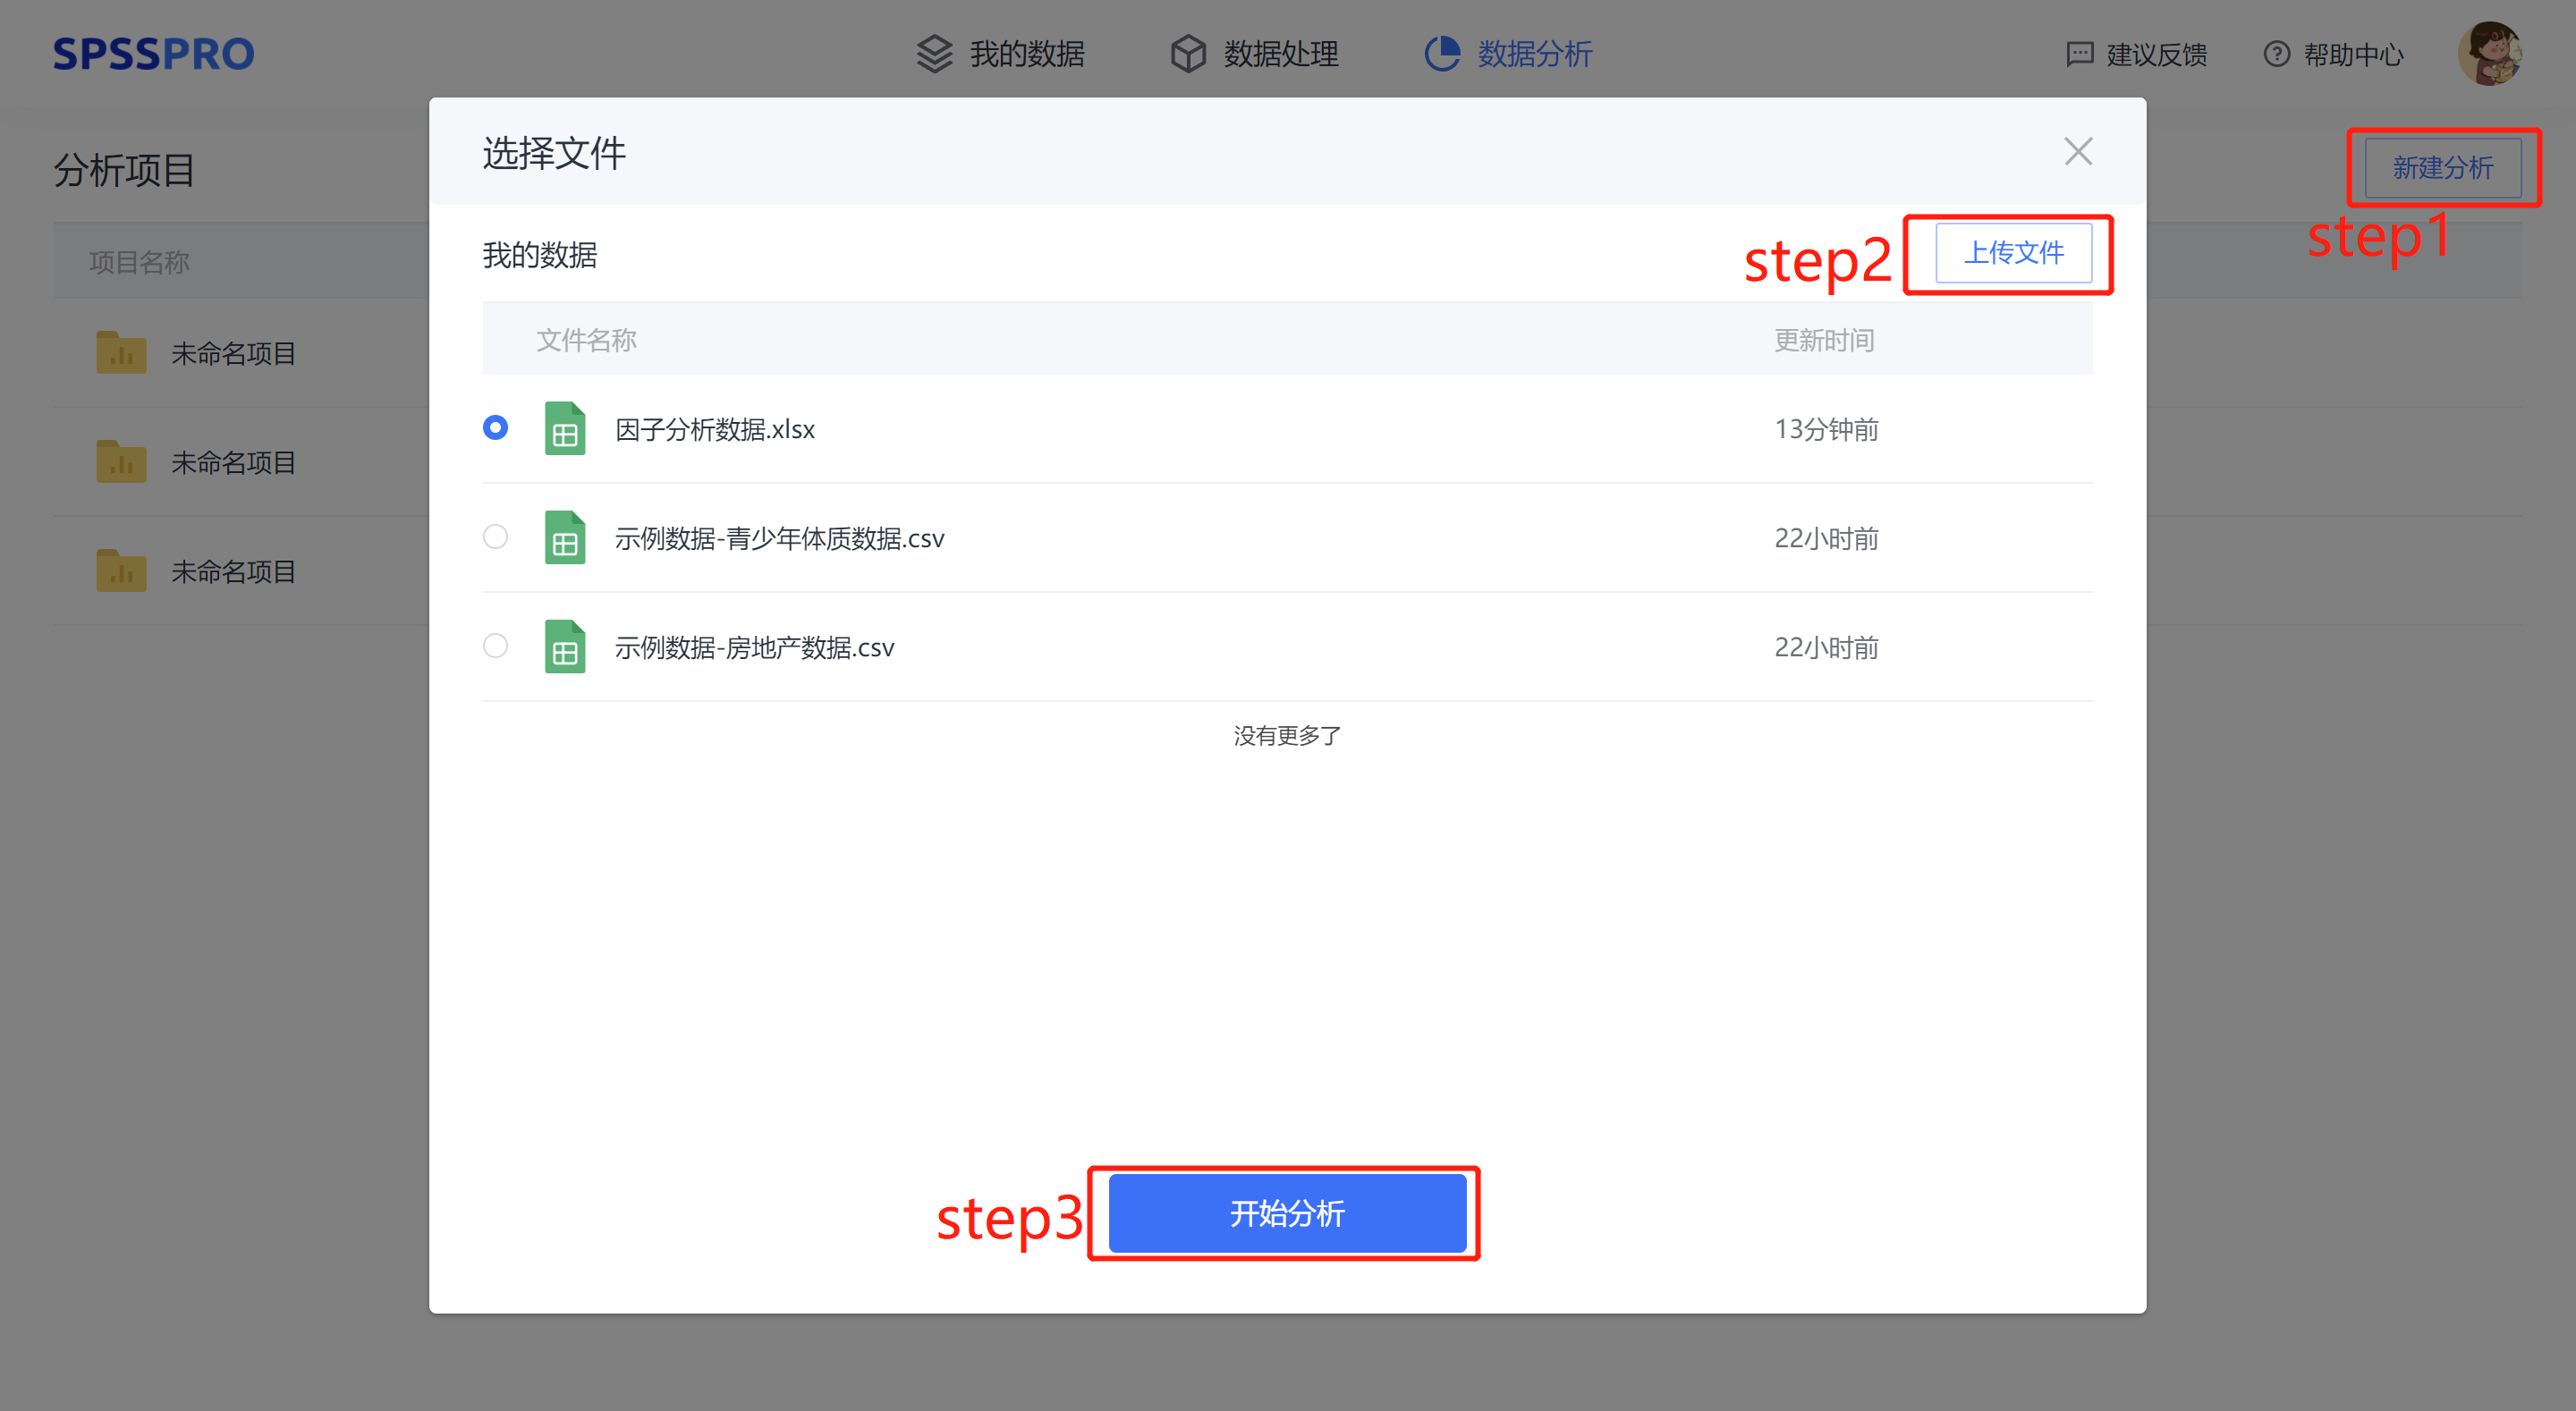Select the 因子分析数据.xlsx radio button
Image resolution: width=2576 pixels, height=1411 pixels.
pos(495,428)
